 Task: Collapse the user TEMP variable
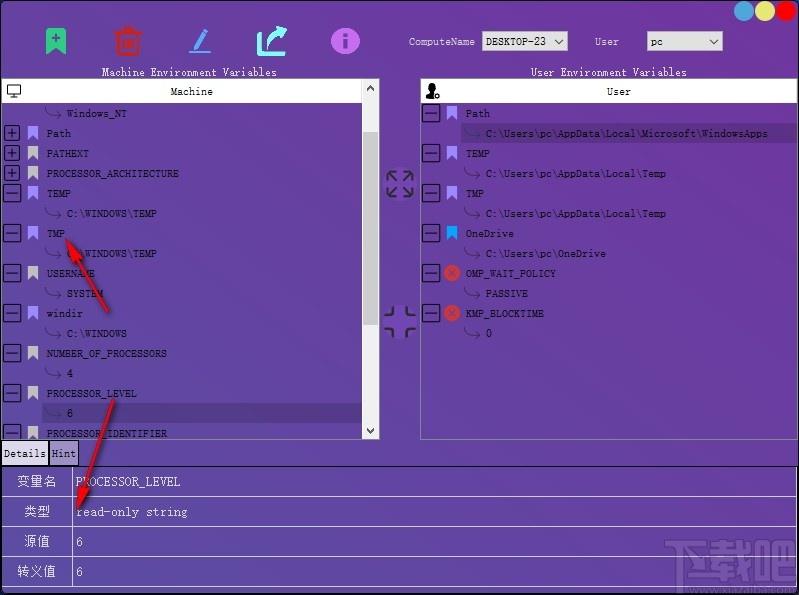[431, 153]
